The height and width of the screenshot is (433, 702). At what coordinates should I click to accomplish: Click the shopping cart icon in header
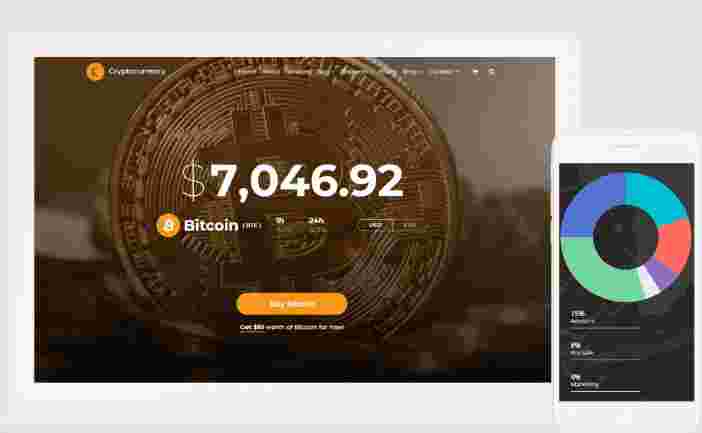(x=475, y=72)
